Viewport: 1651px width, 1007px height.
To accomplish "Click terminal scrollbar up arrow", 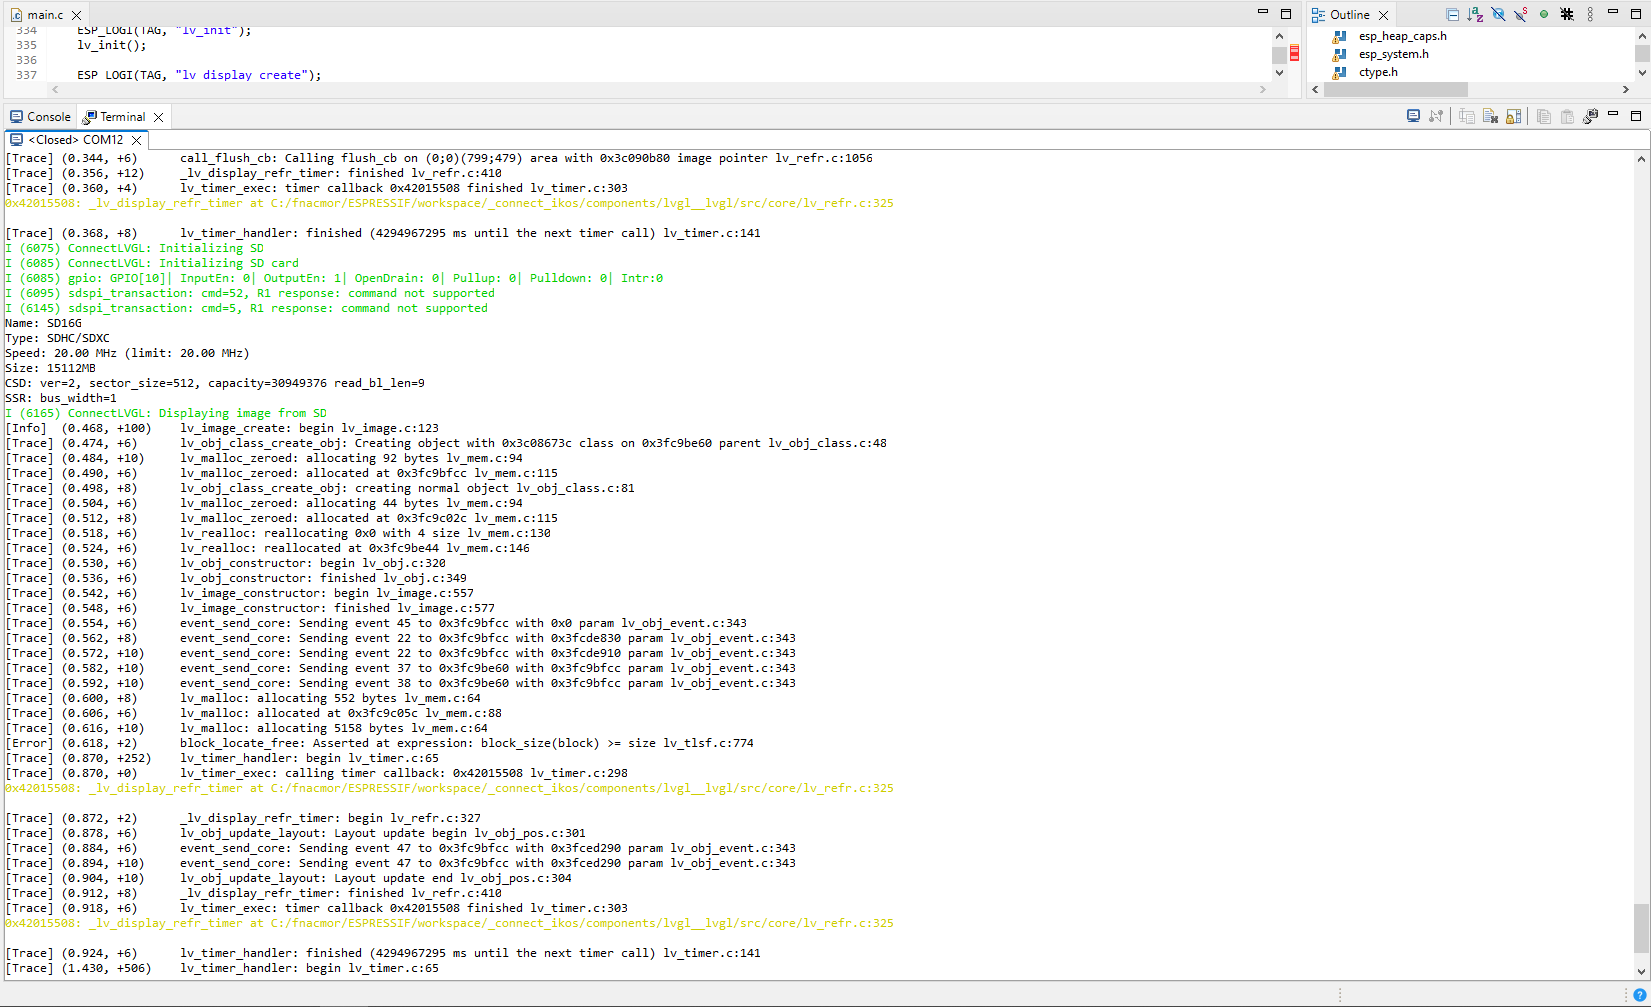I will pyautogui.click(x=1642, y=159).
